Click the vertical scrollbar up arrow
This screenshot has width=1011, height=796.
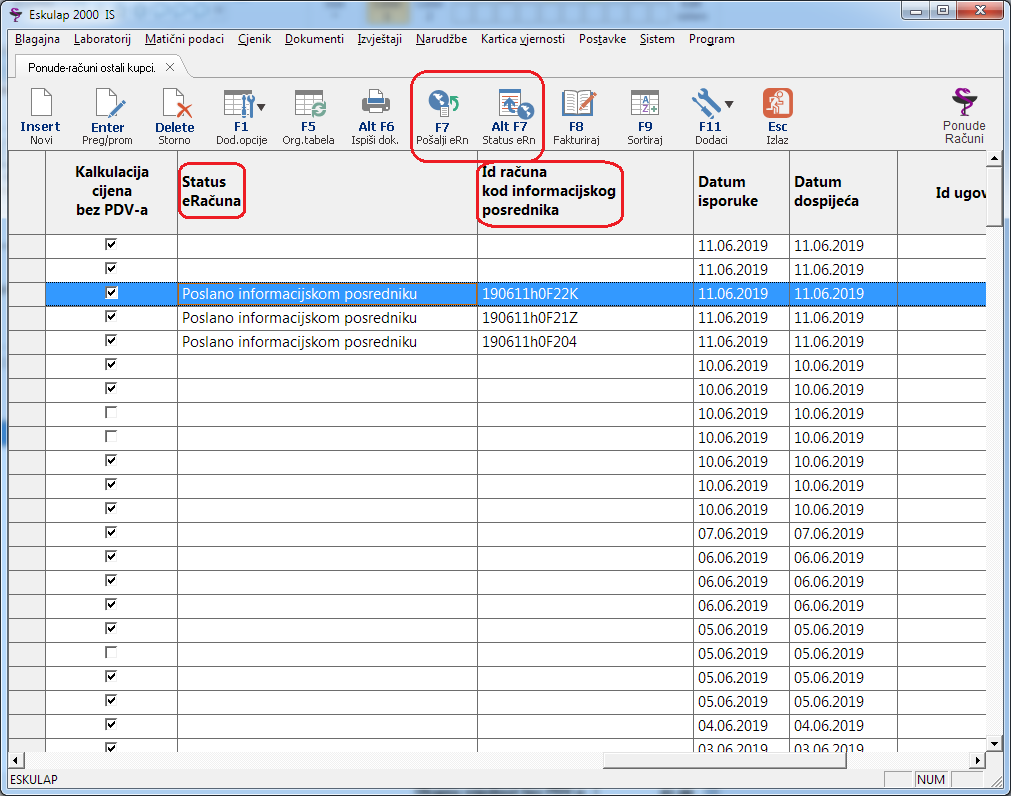(994, 158)
